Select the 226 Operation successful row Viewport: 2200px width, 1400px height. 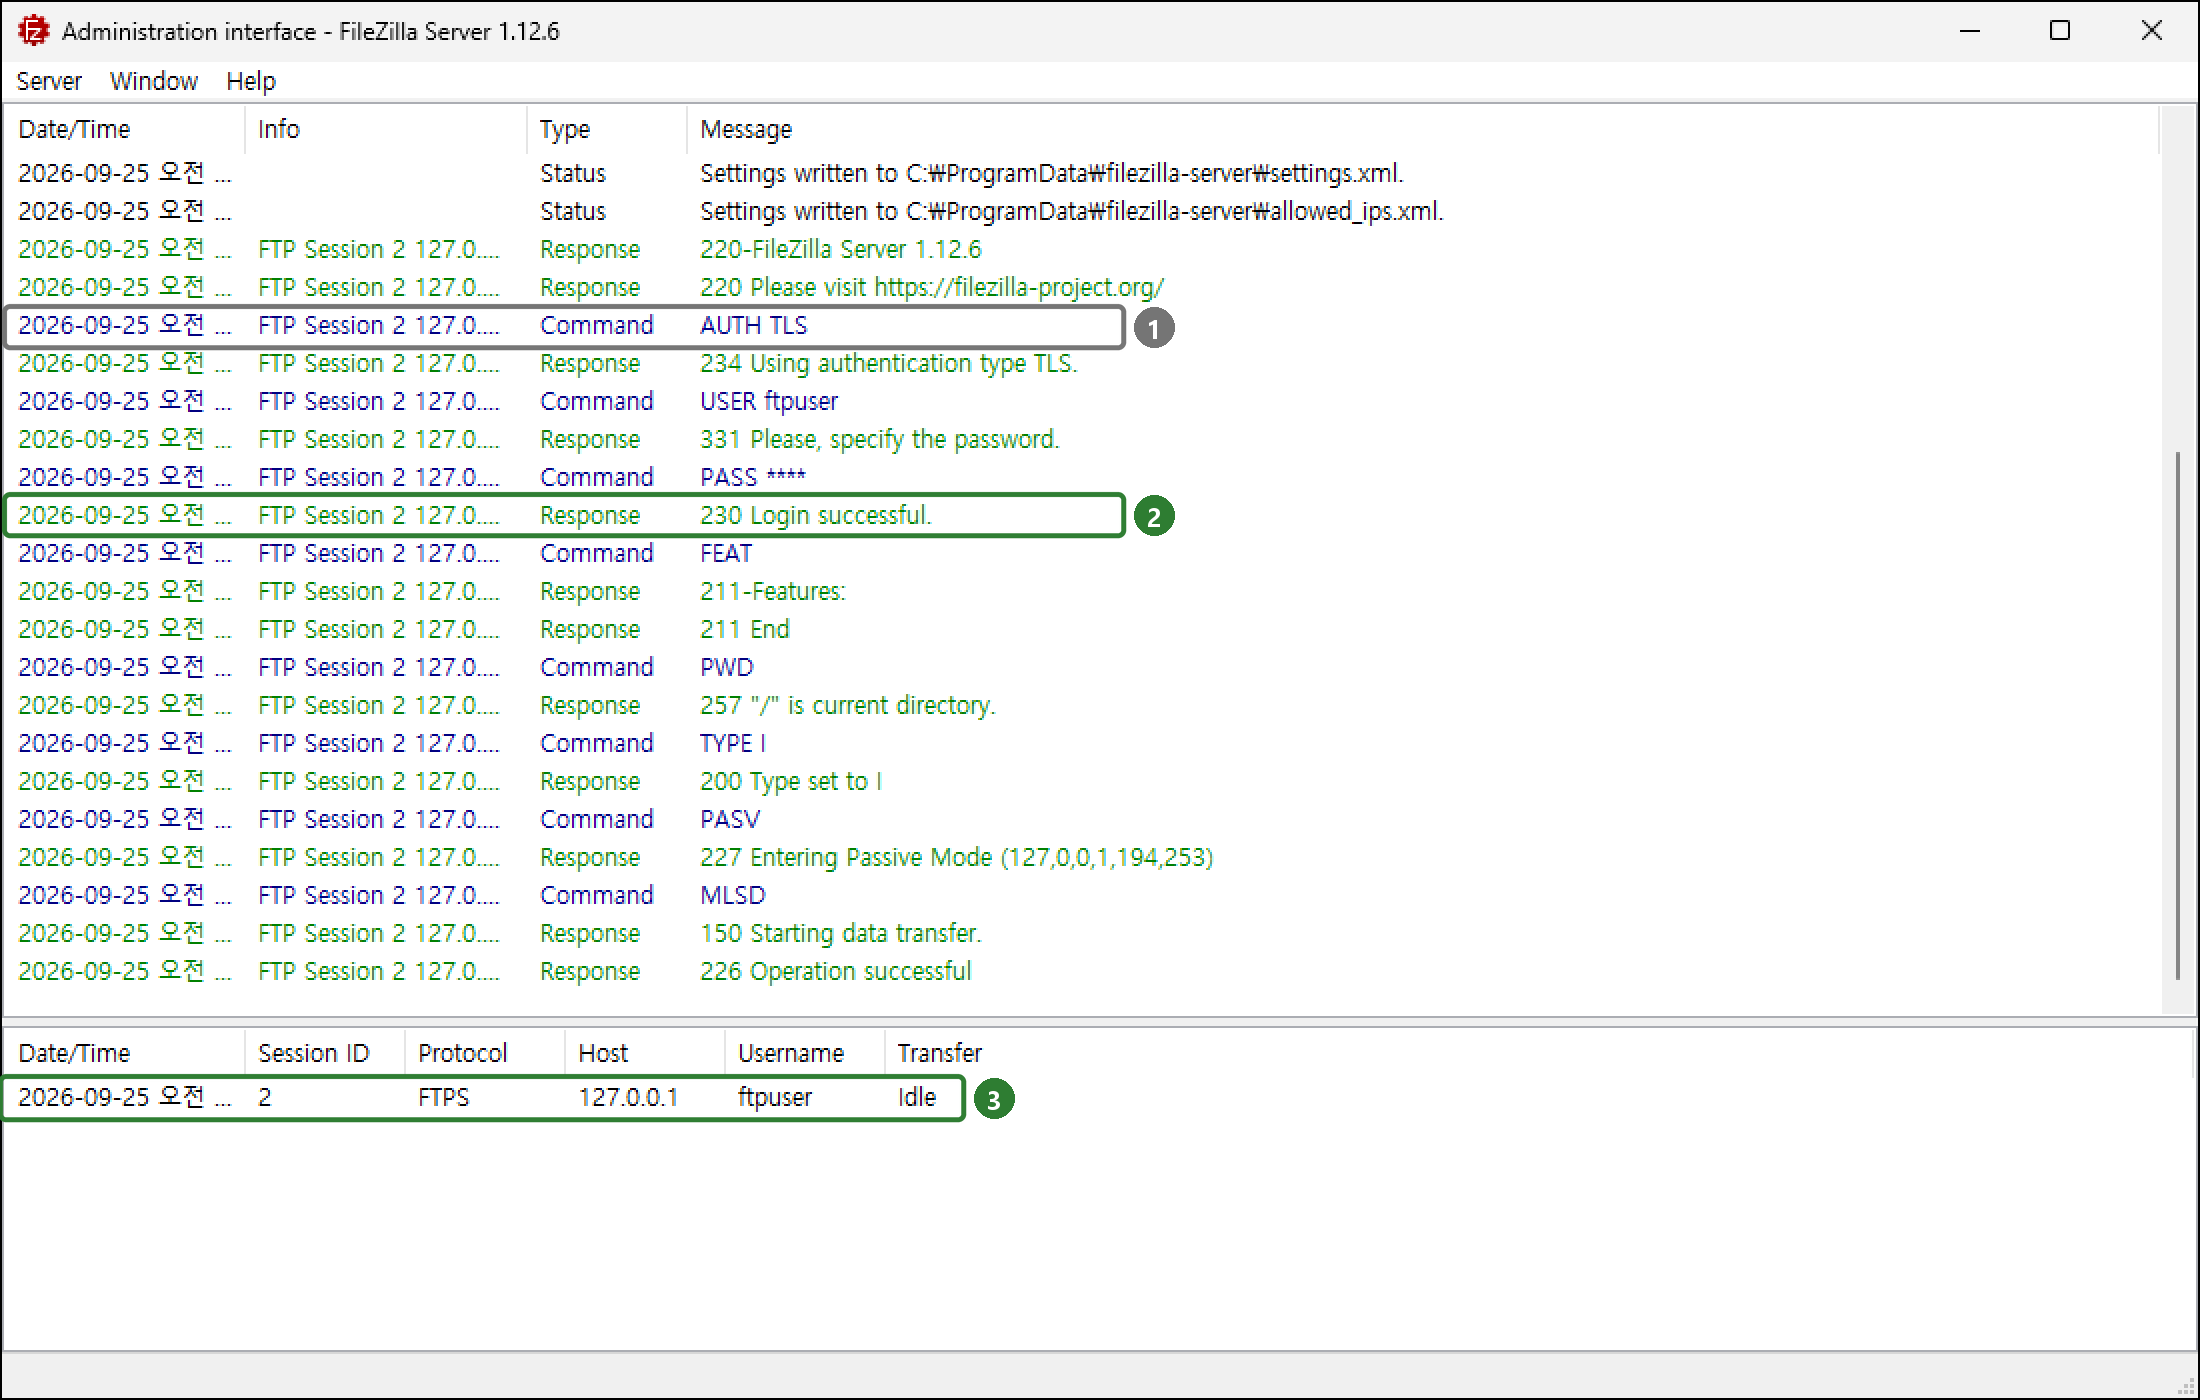click(x=1080, y=971)
